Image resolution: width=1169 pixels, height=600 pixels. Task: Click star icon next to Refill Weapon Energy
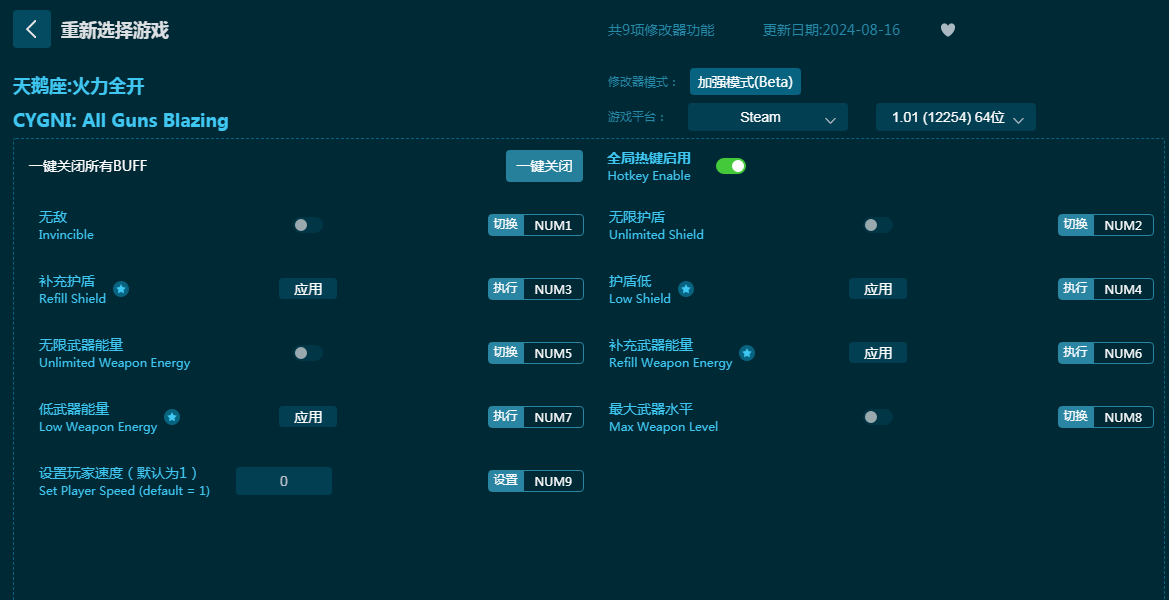point(747,353)
